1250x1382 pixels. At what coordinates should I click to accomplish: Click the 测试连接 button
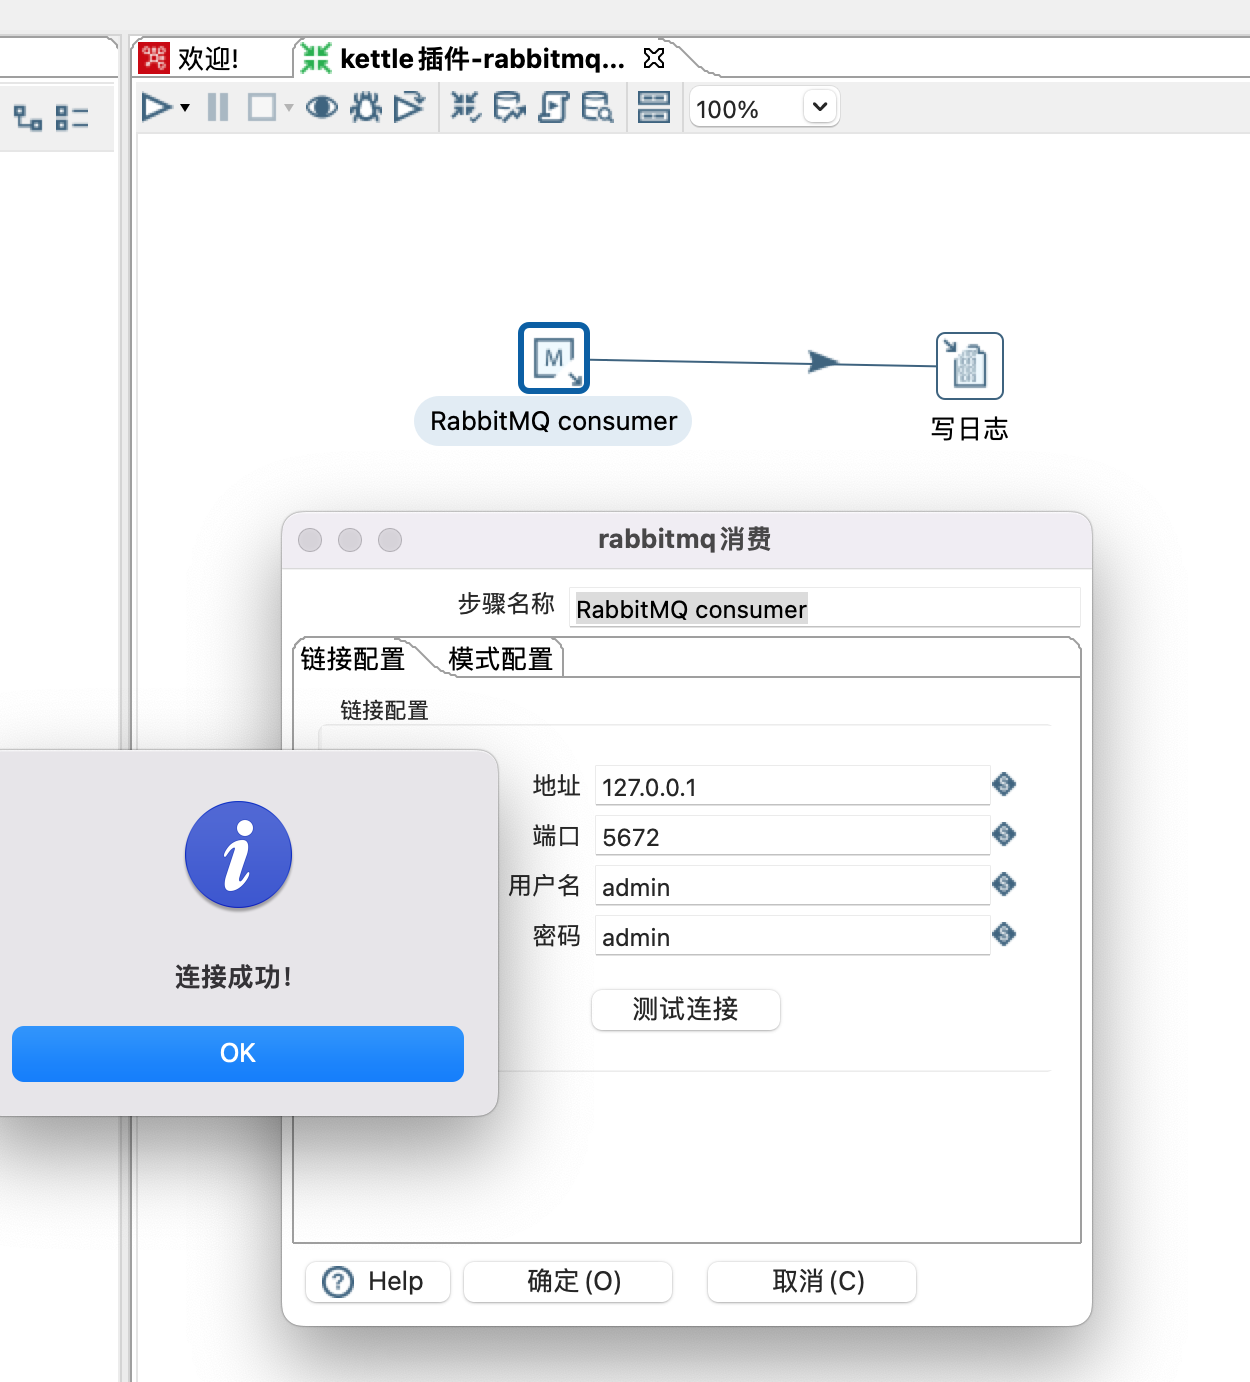click(x=686, y=1009)
